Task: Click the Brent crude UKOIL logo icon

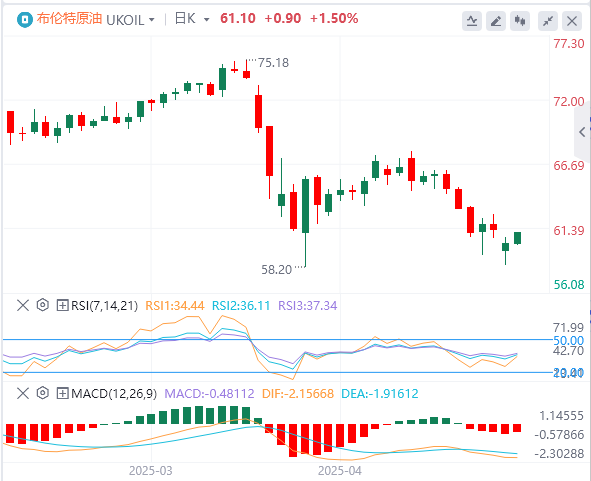Action: click(25, 19)
